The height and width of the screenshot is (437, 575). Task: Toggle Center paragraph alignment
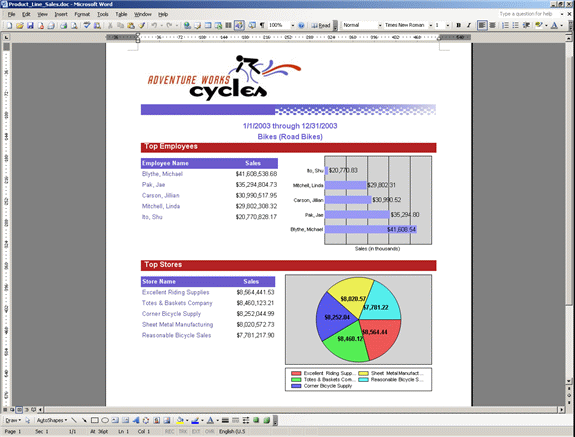[492, 25]
